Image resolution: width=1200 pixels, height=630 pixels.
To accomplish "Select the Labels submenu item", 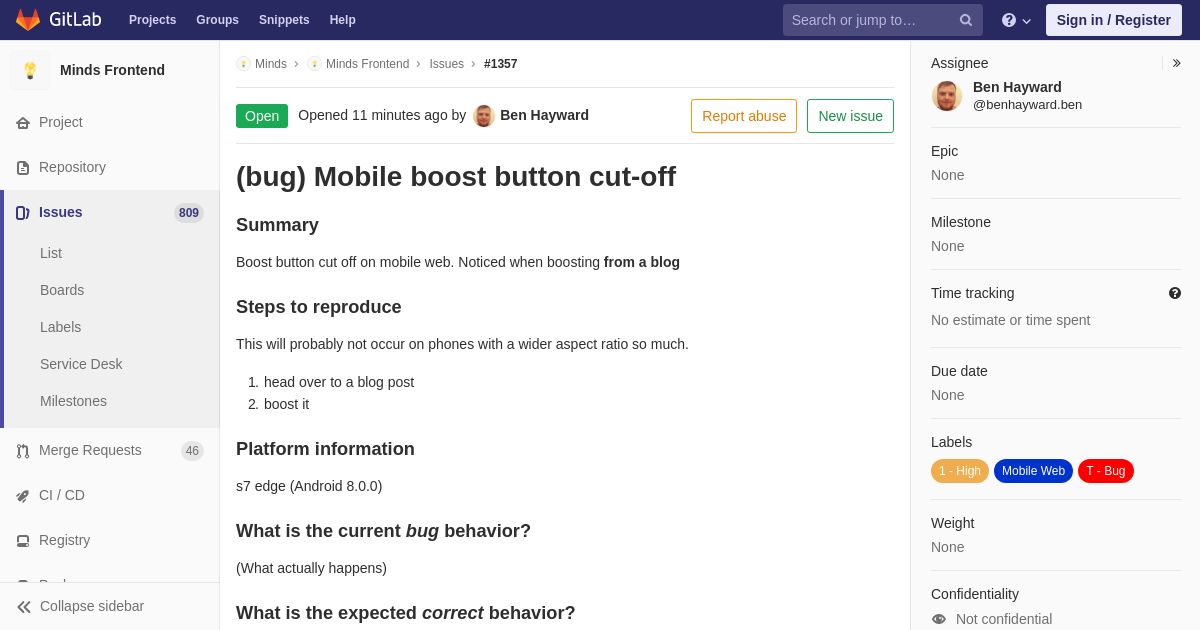I will 60,327.
